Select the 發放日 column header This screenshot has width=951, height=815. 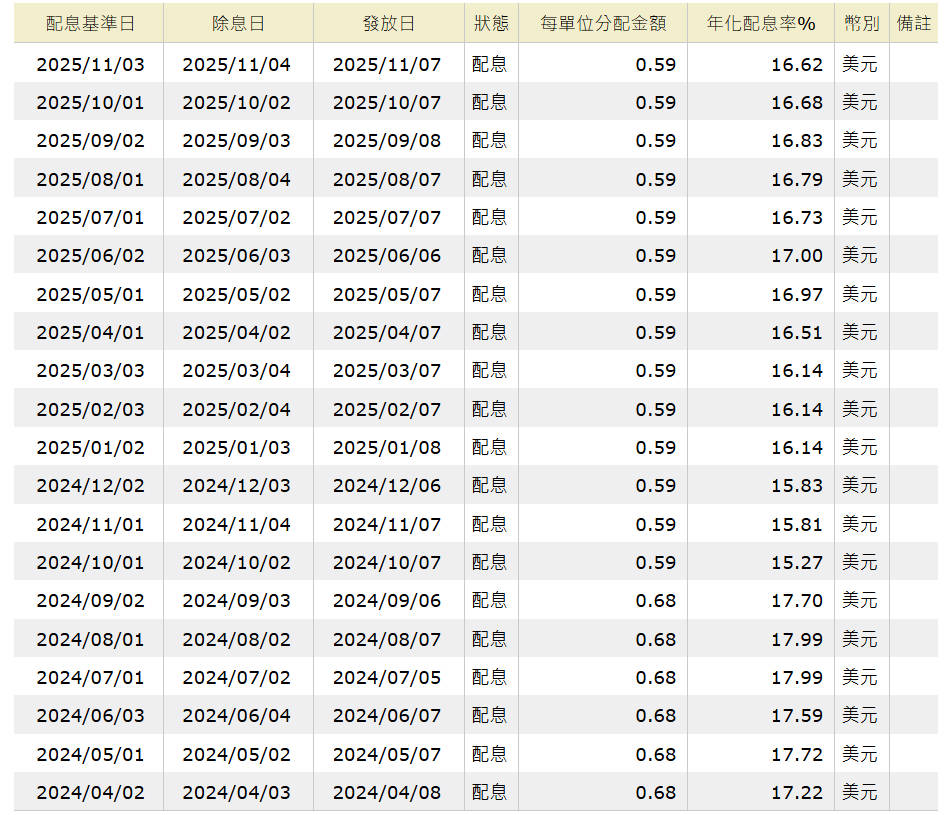click(x=388, y=24)
